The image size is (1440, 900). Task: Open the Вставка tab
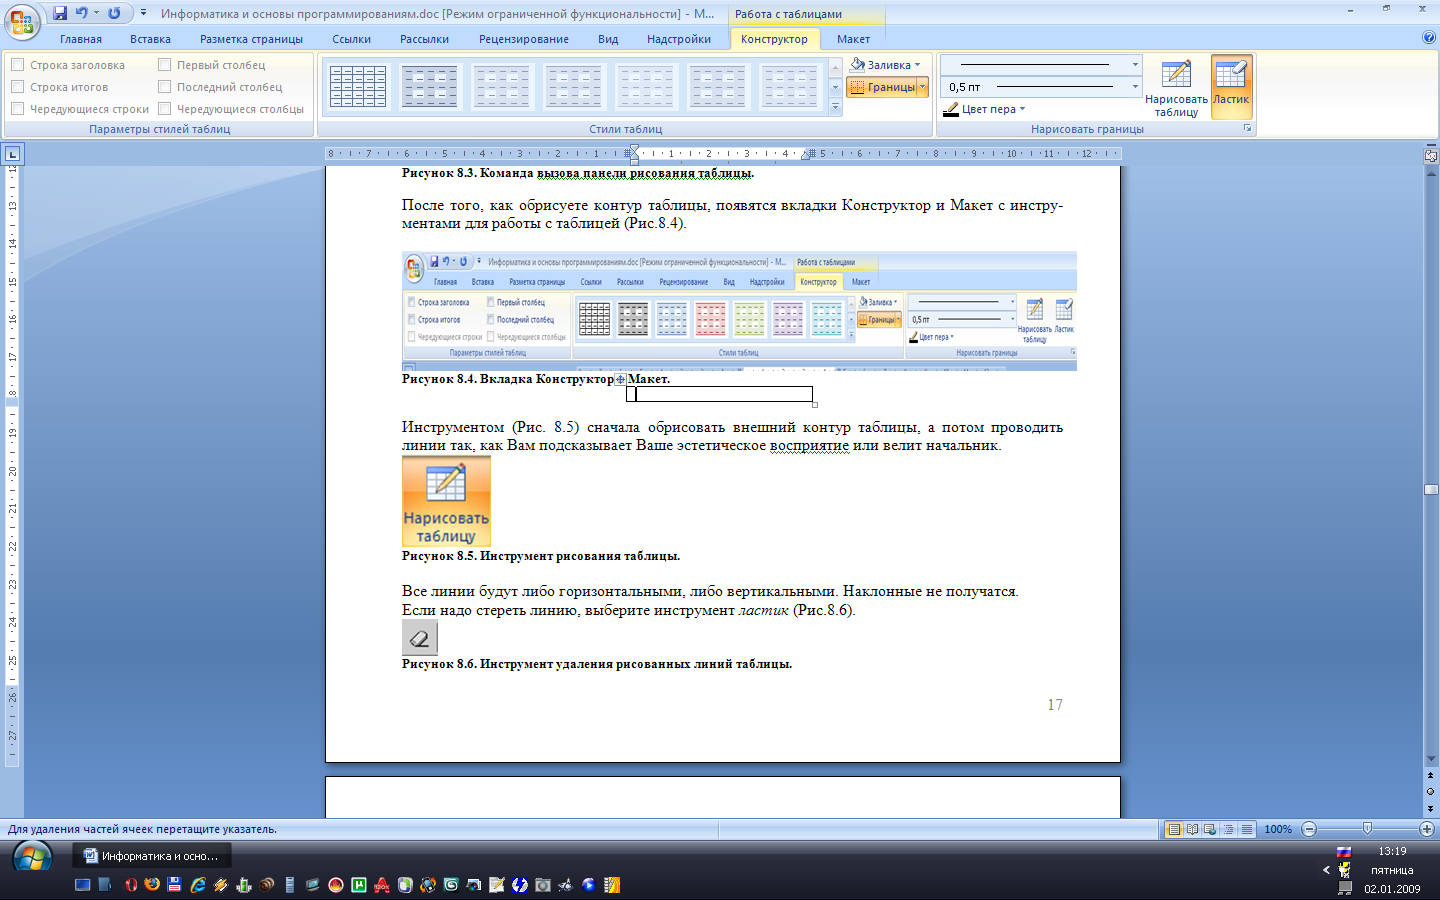[x=150, y=39]
